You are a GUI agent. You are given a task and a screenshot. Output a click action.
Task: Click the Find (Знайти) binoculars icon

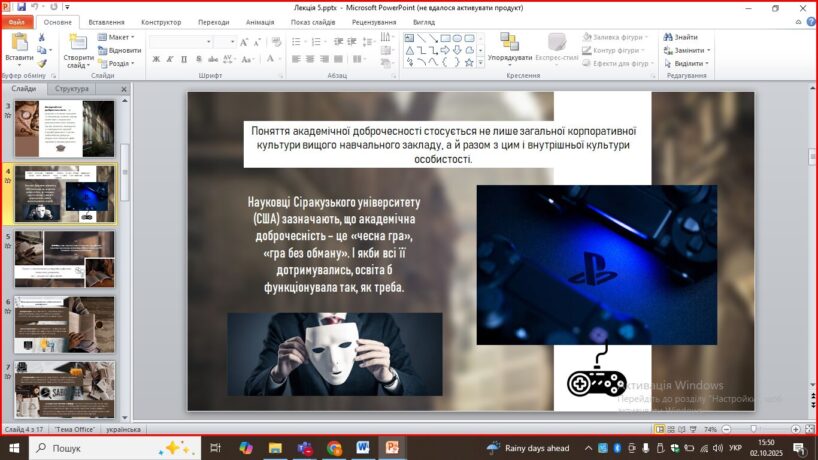(x=667, y=37)
